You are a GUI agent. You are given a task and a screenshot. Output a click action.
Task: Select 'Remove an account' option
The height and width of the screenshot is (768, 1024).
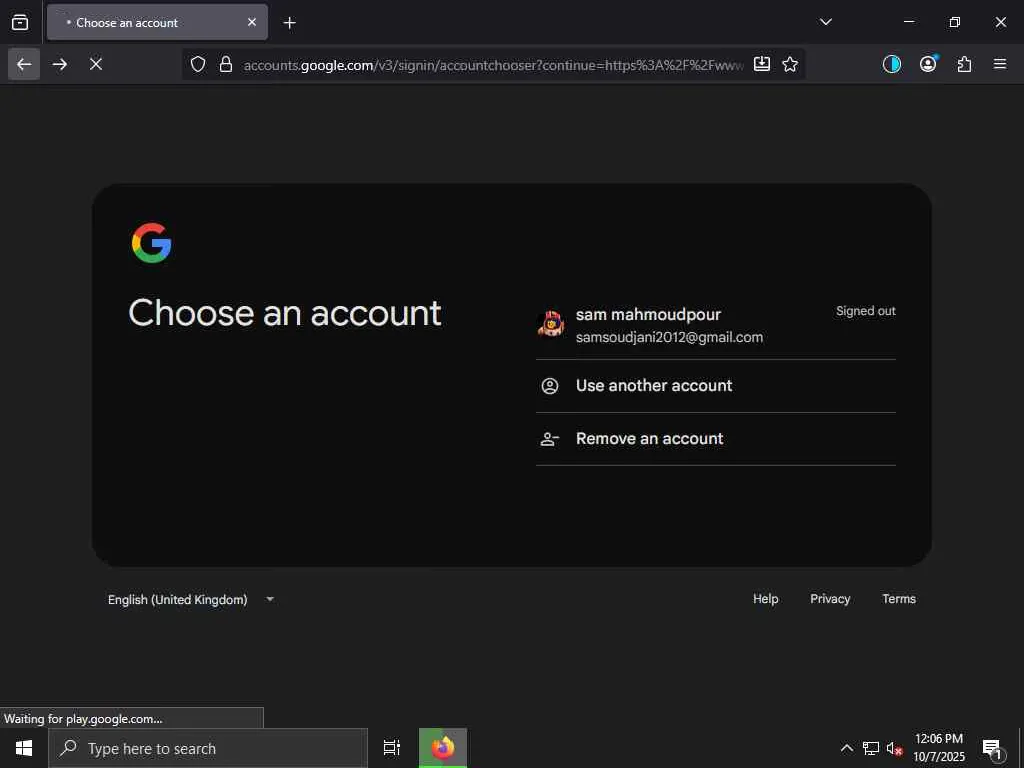716,439
